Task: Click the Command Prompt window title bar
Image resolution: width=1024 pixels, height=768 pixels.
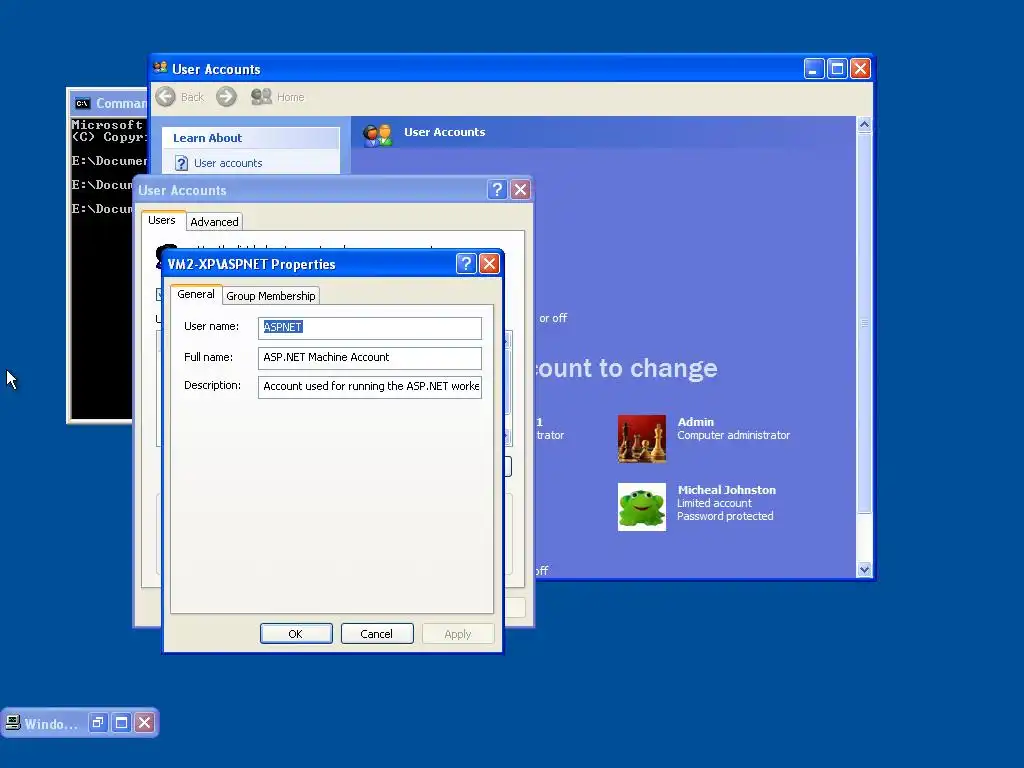Action: point(108,103)
